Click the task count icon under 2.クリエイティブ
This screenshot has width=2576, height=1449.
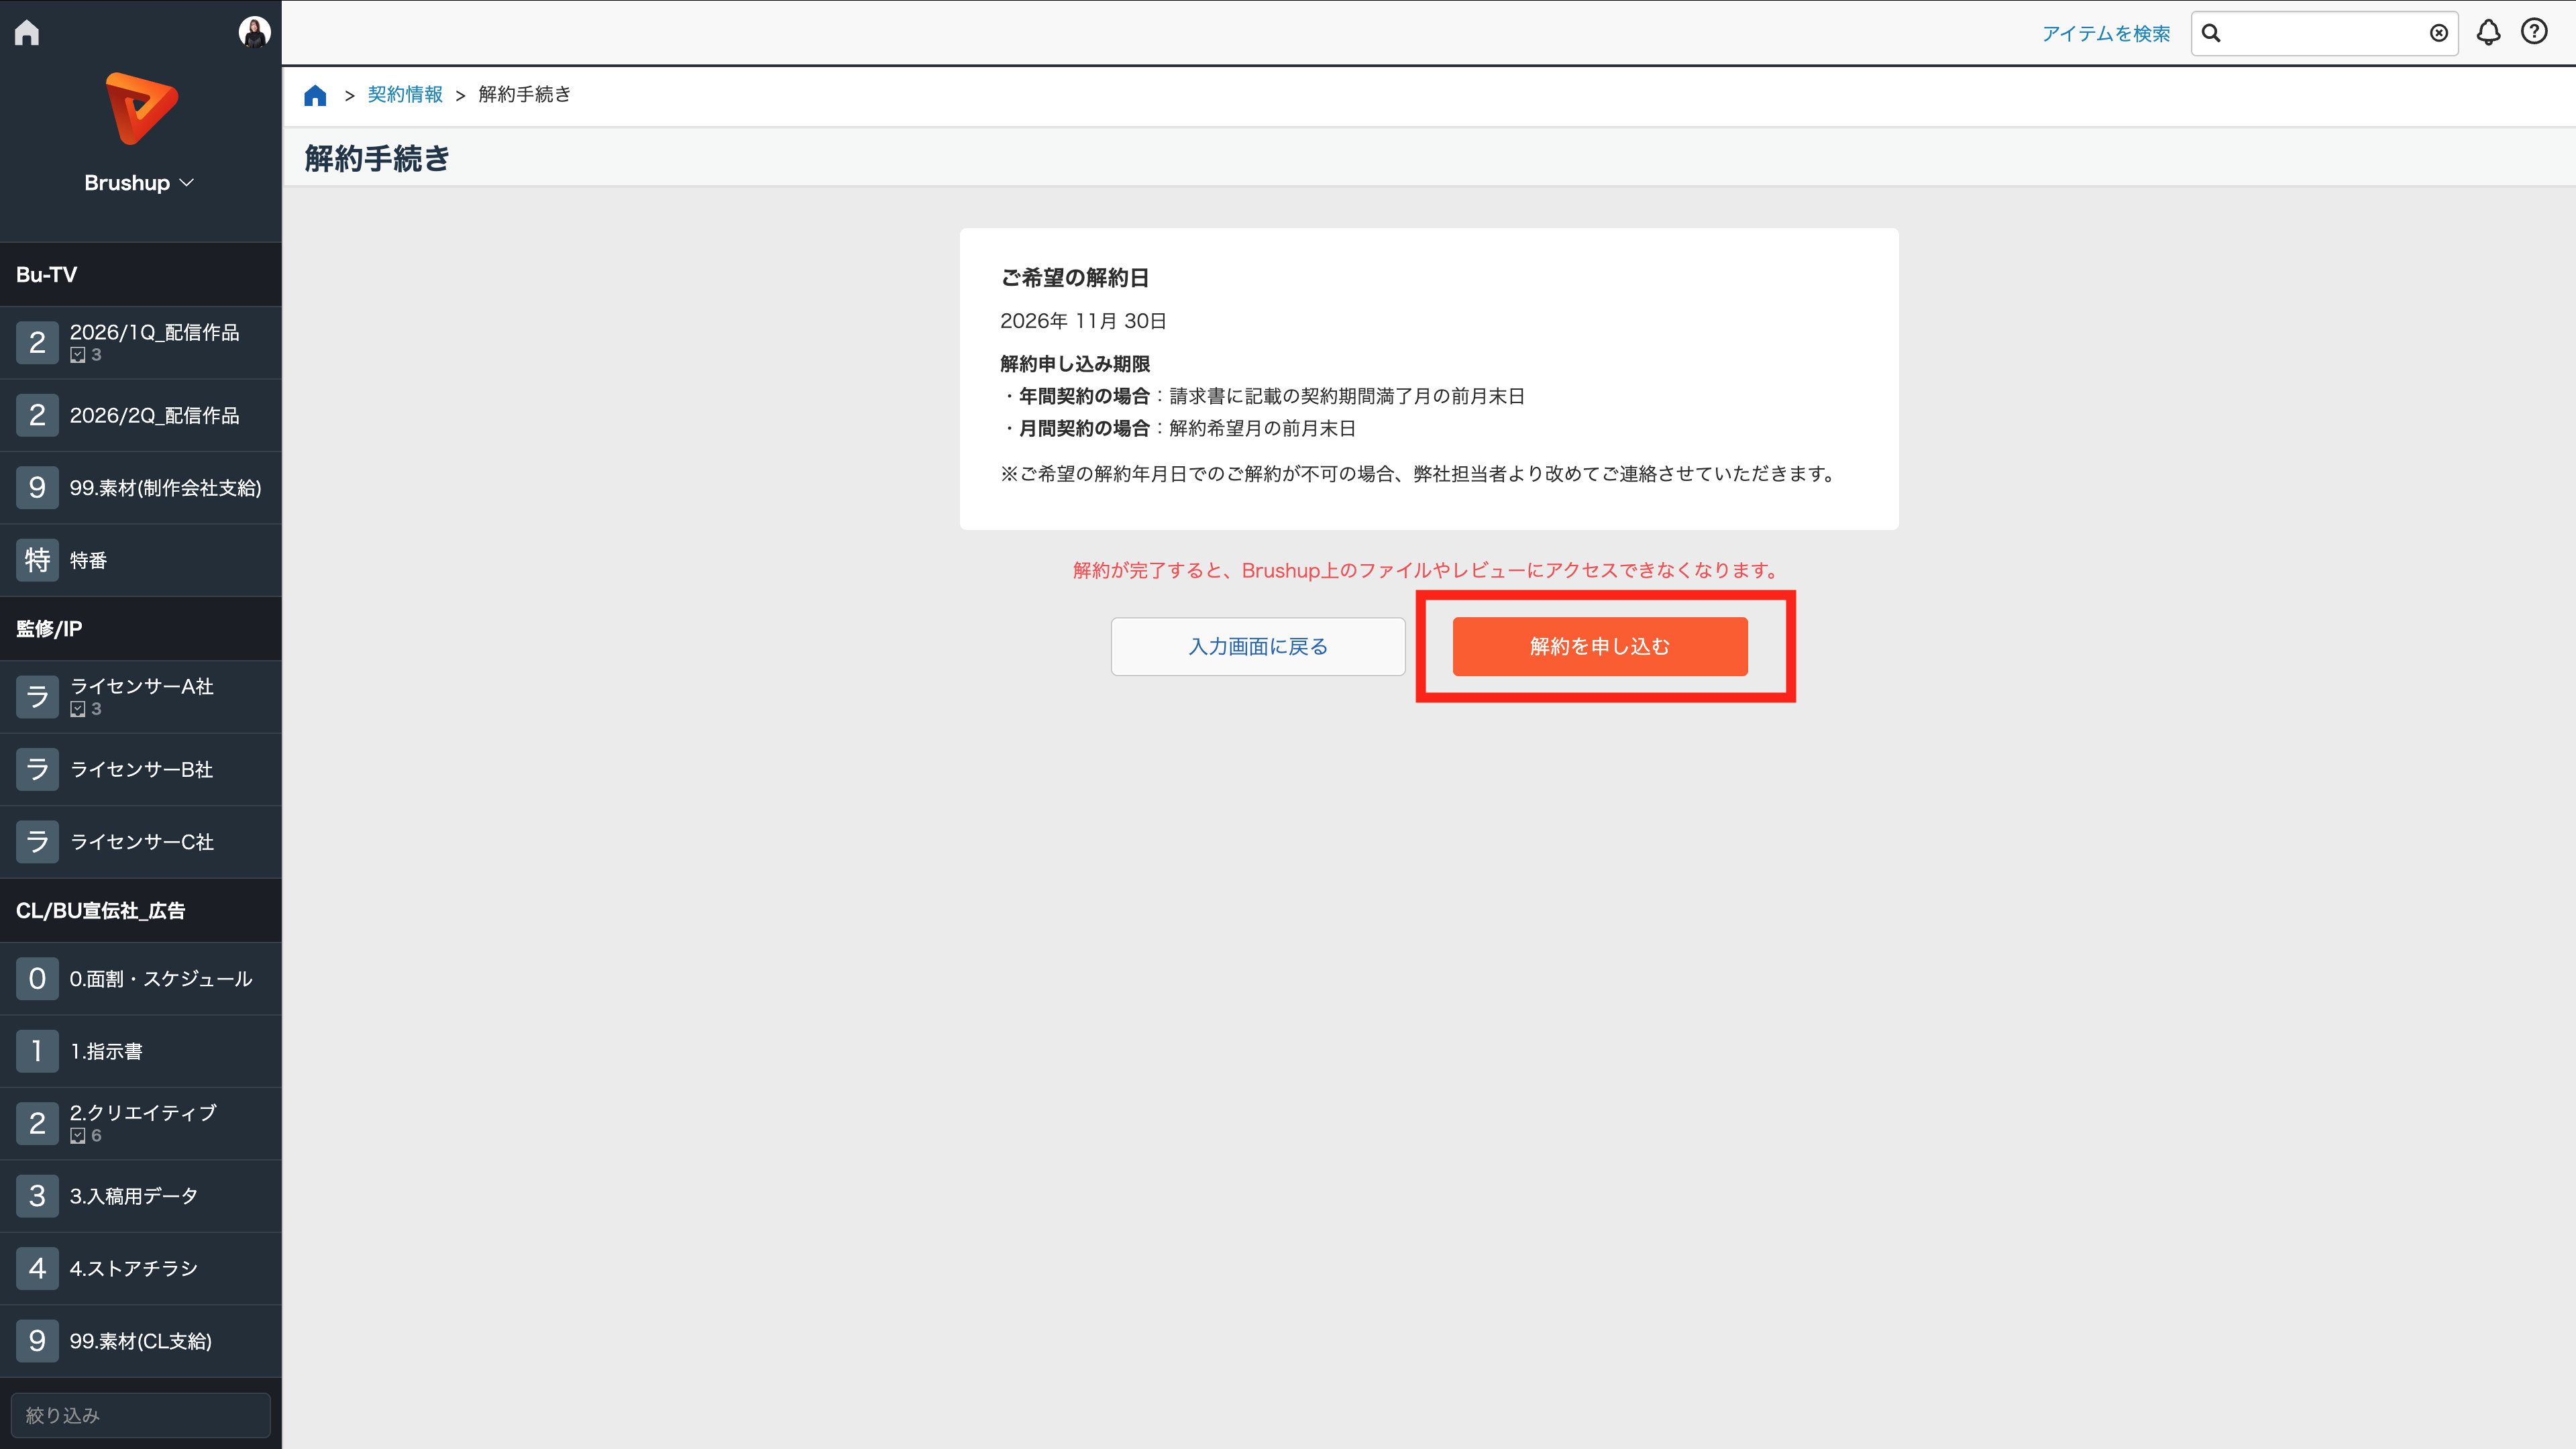click(78, 1136)
